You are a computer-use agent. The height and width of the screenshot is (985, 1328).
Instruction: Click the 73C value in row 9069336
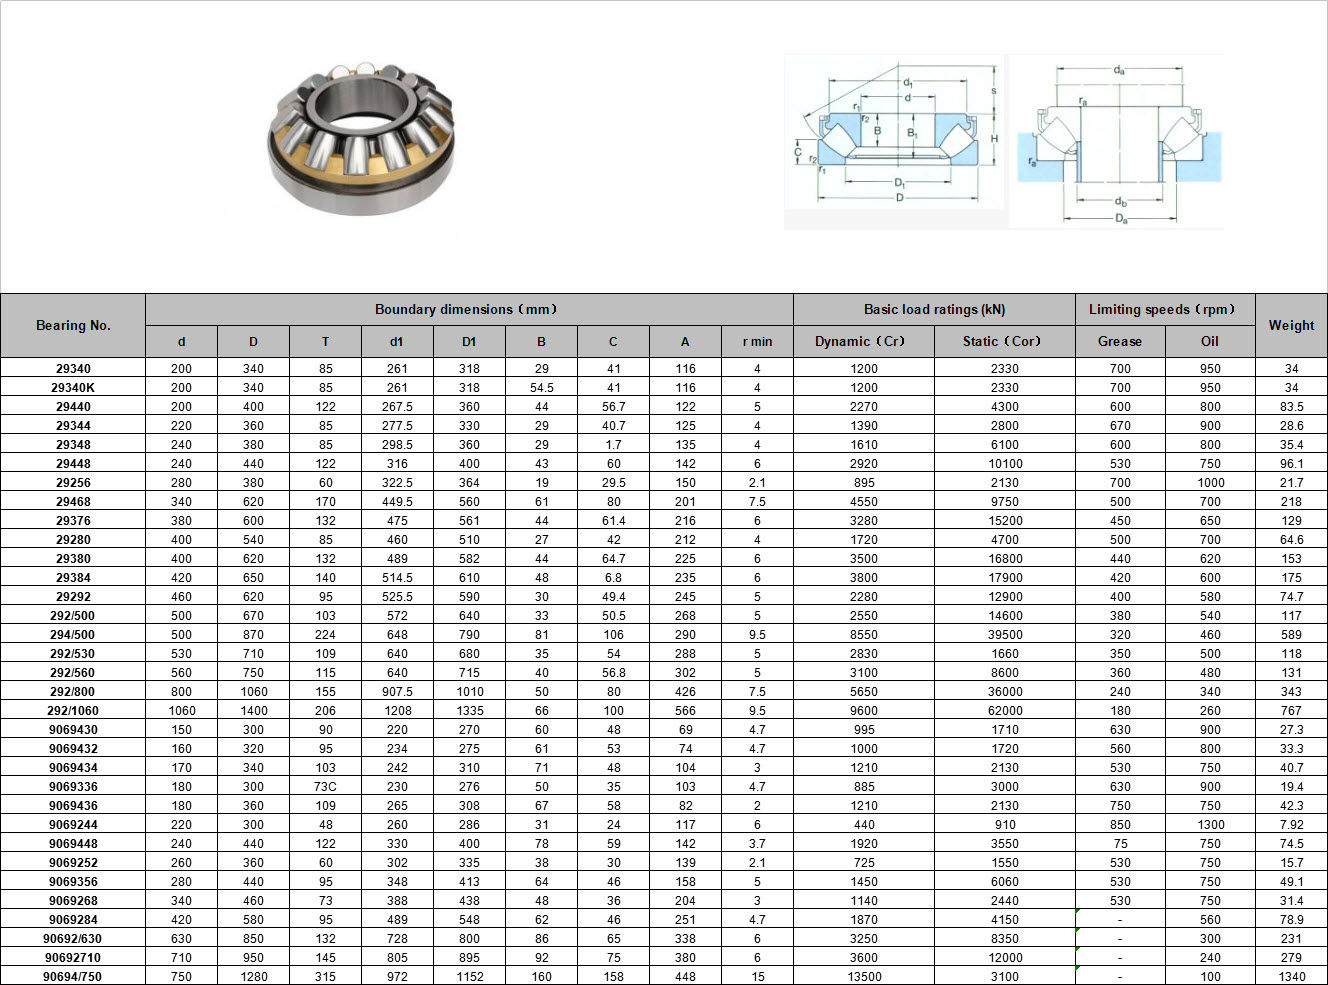325,787
